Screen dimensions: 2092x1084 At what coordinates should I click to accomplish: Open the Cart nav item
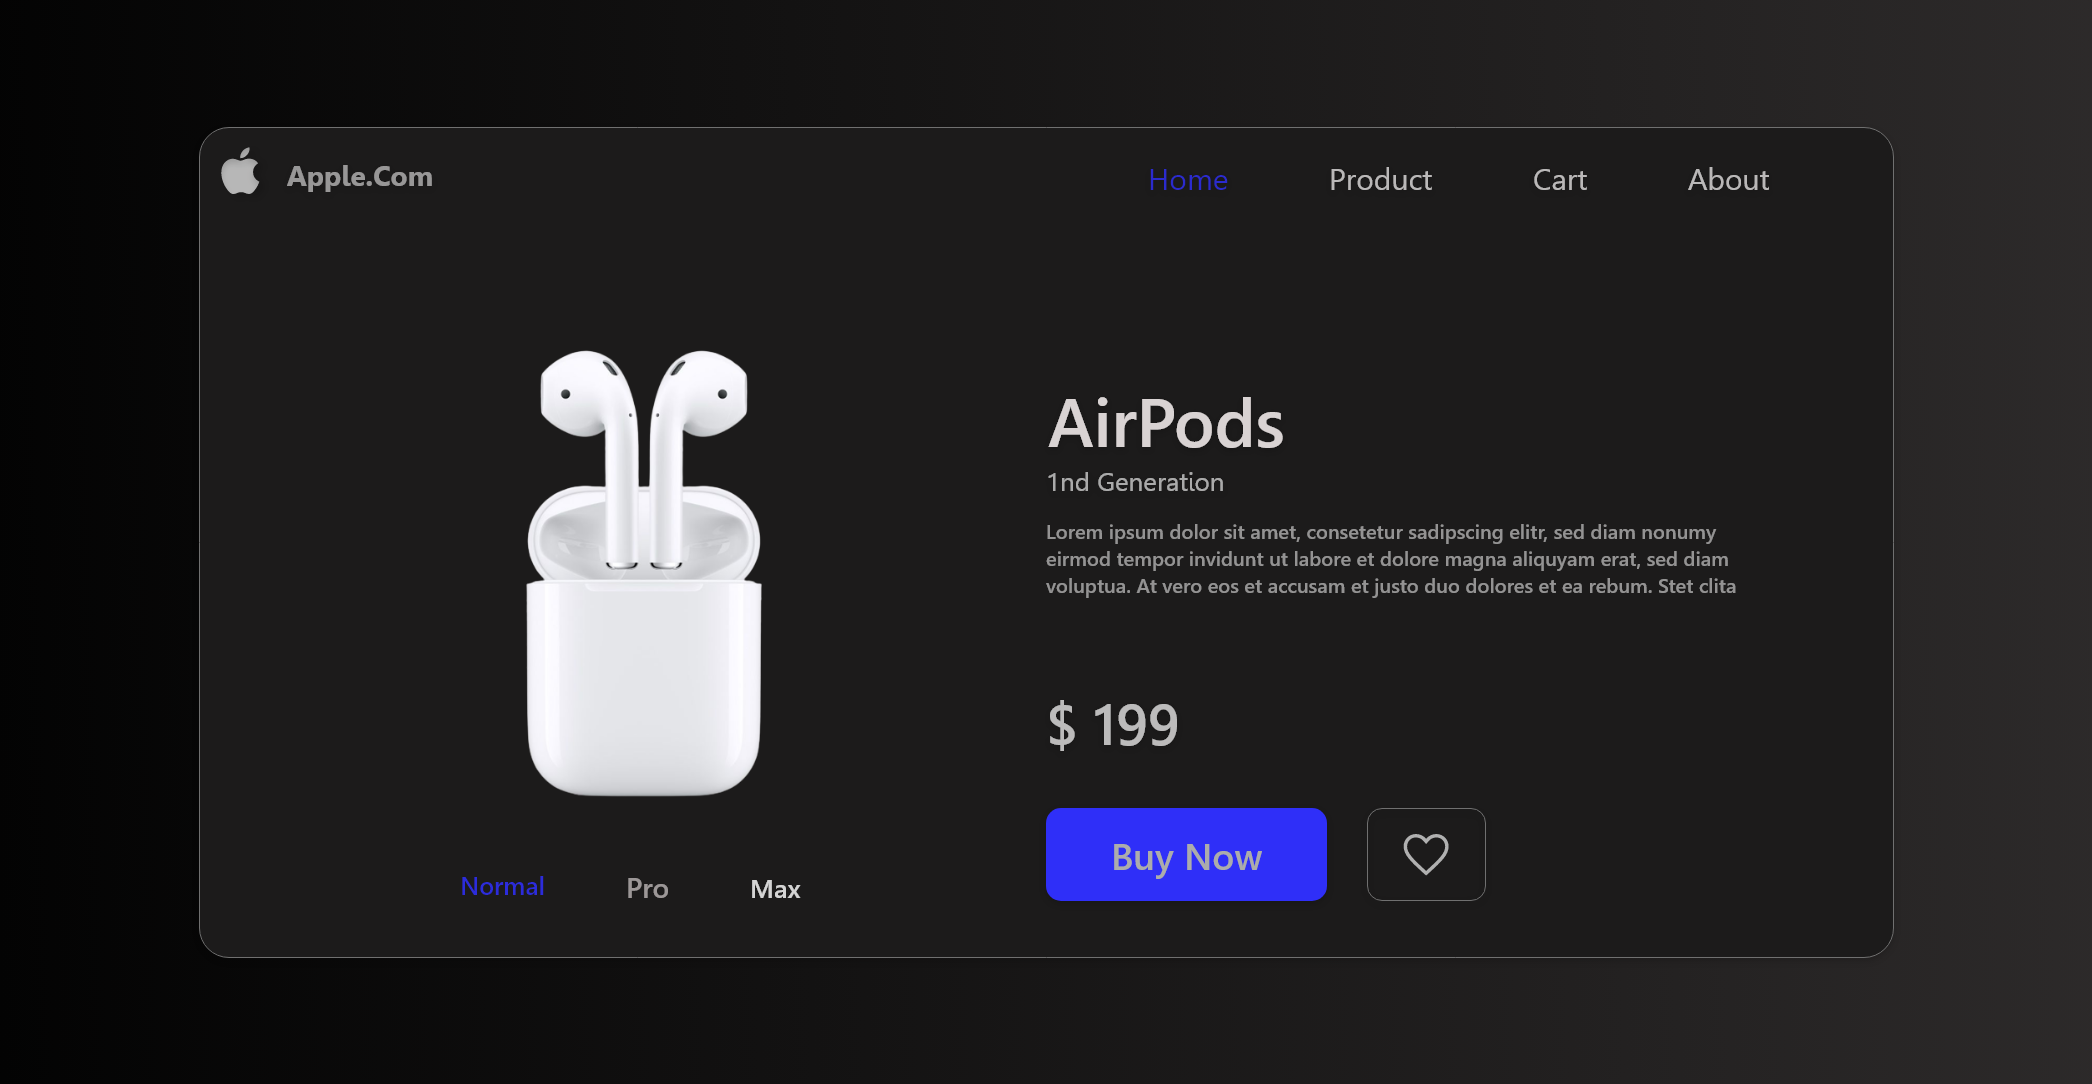[x=1560, y=180]
